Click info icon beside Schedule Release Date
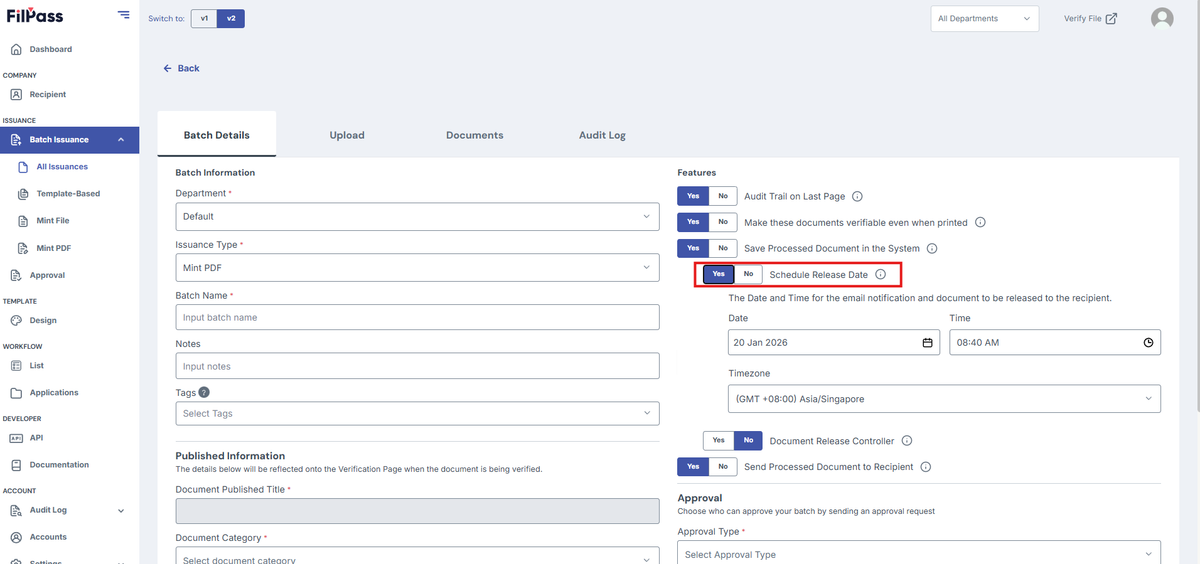Viewport: 1200px width, 564px height. [880, 274]
